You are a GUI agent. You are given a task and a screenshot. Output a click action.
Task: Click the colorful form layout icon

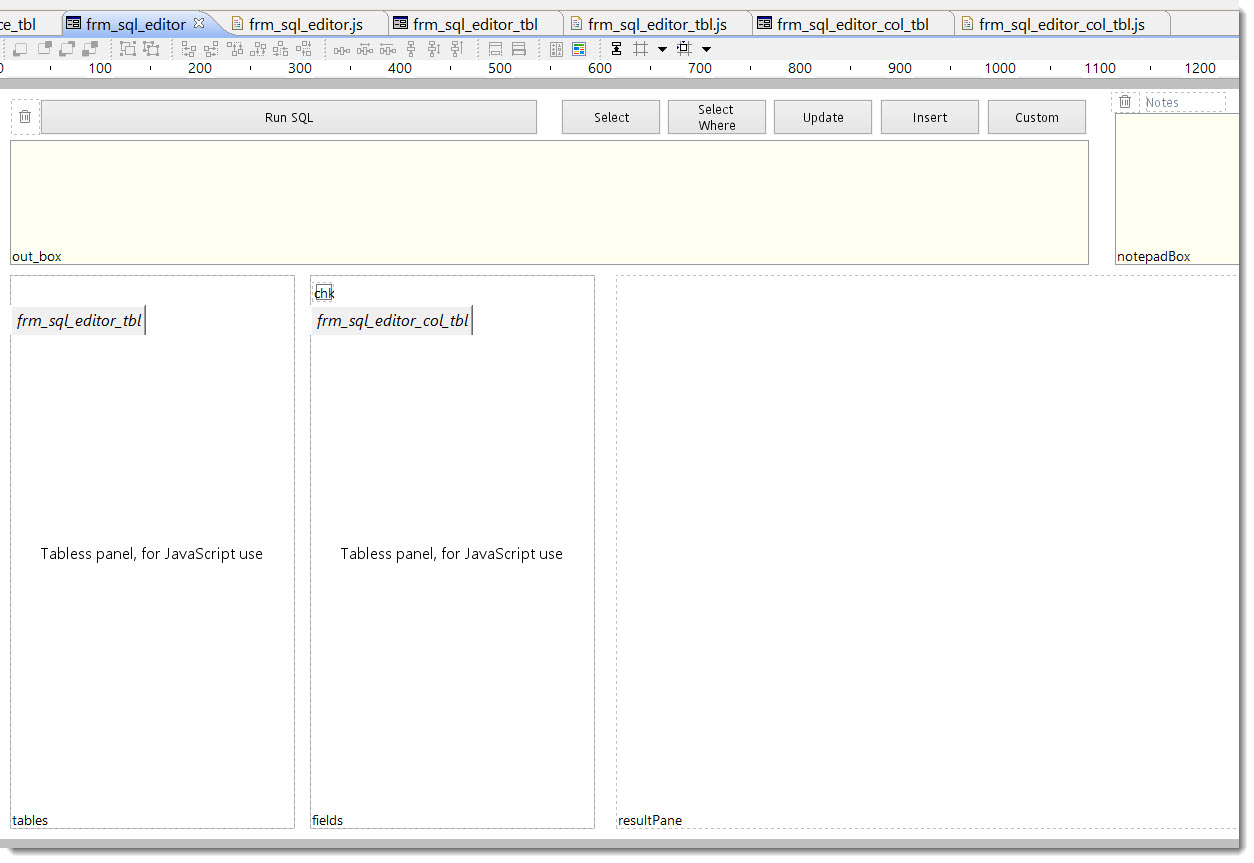(x=578, y=49)
